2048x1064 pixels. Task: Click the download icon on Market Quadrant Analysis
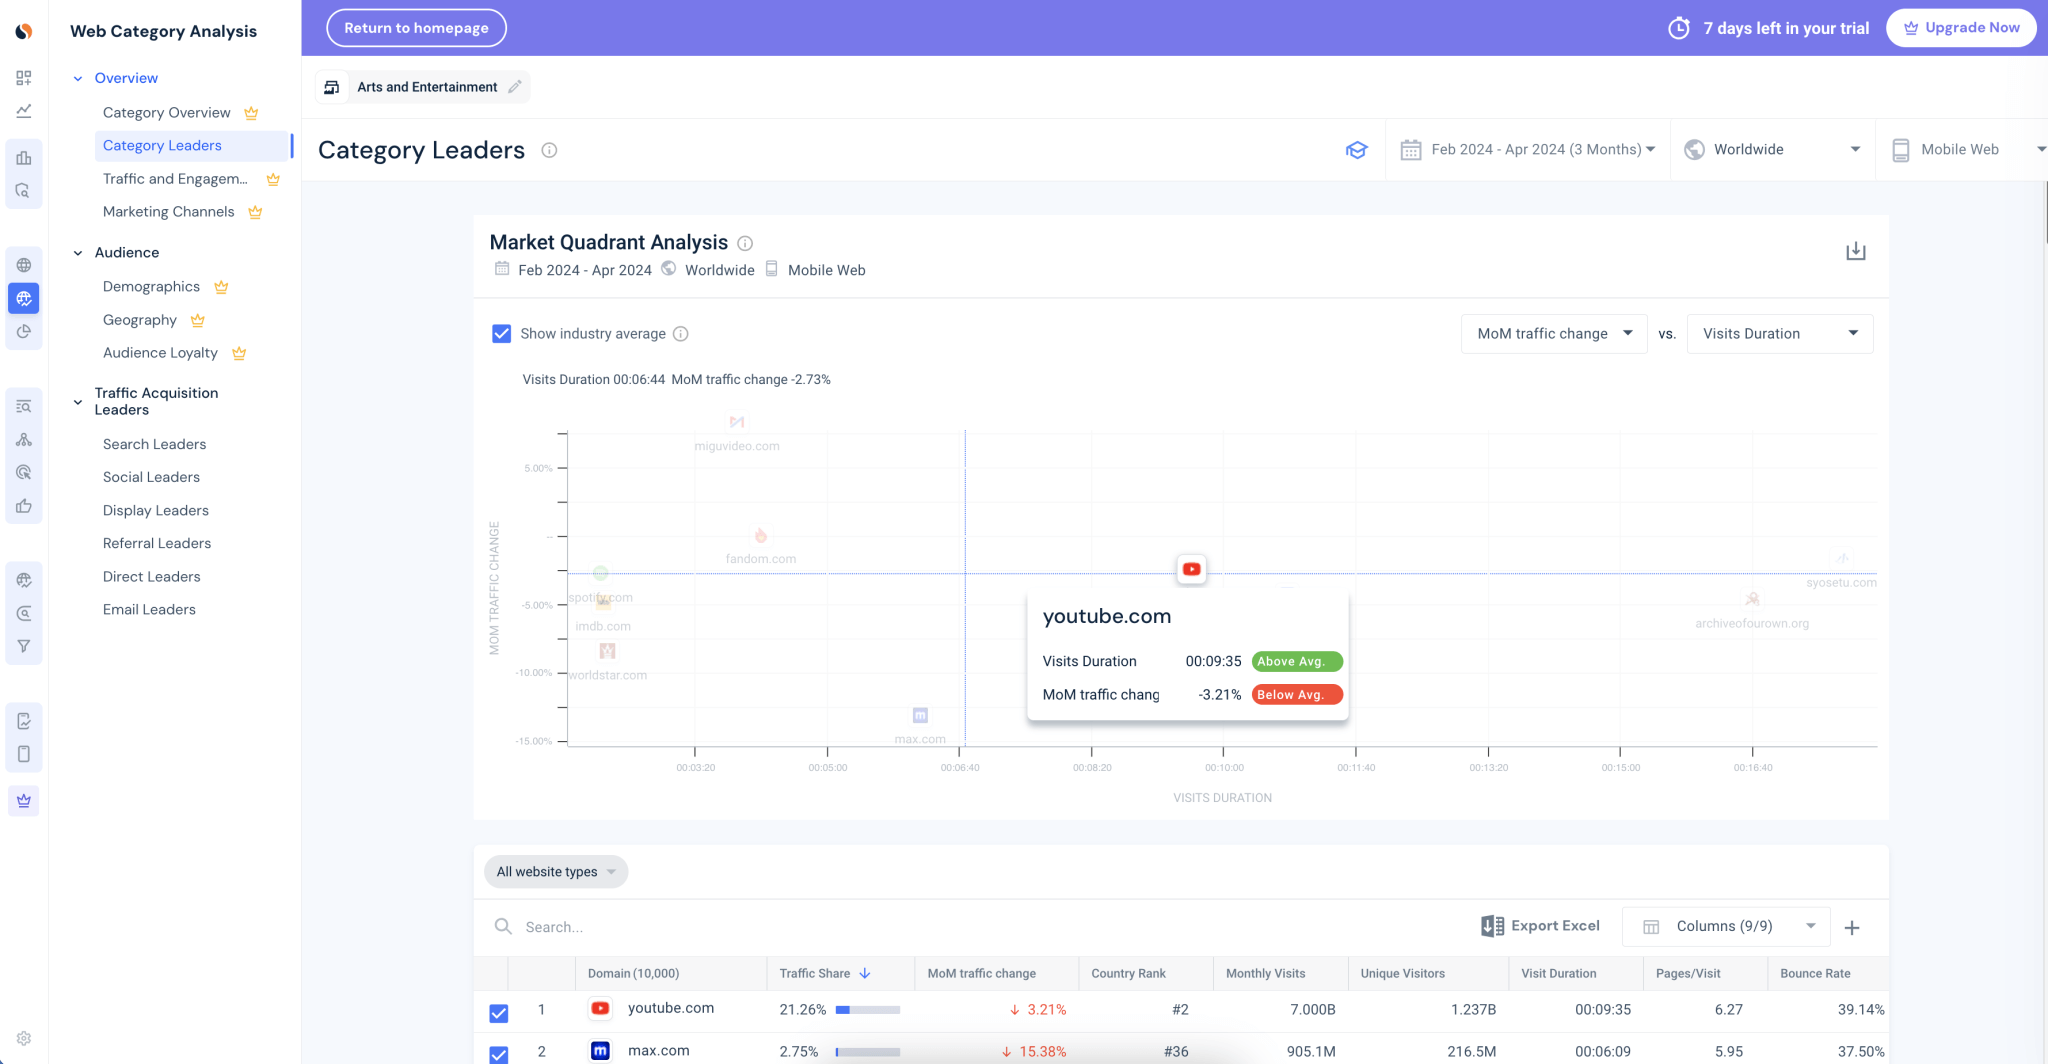point(1856,251)
